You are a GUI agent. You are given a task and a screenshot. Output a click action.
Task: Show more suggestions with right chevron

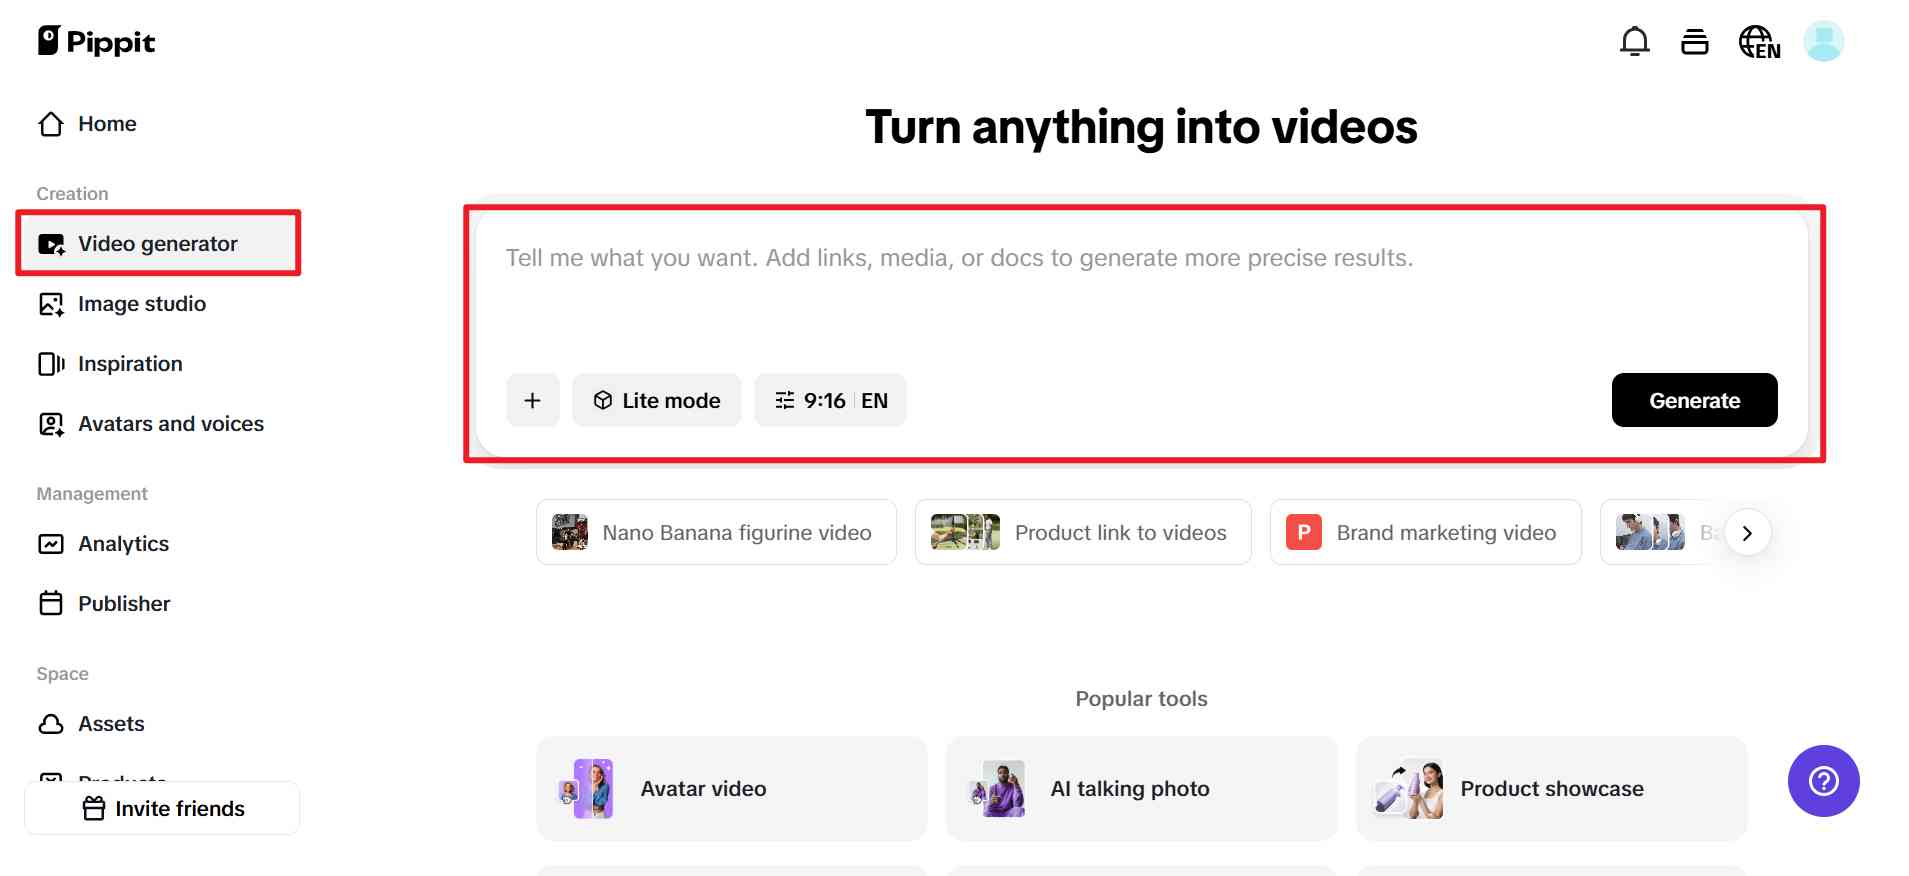point(1747,533)
